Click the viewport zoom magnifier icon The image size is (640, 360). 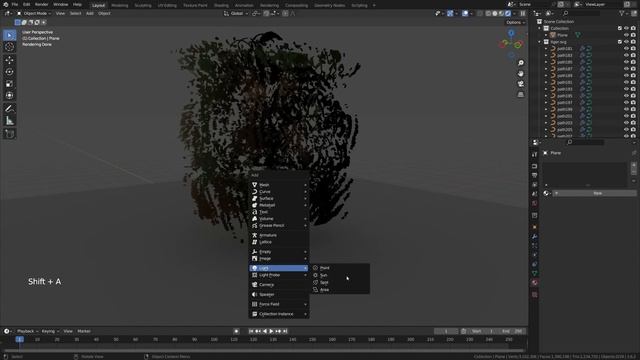click(x=521, y=63)
